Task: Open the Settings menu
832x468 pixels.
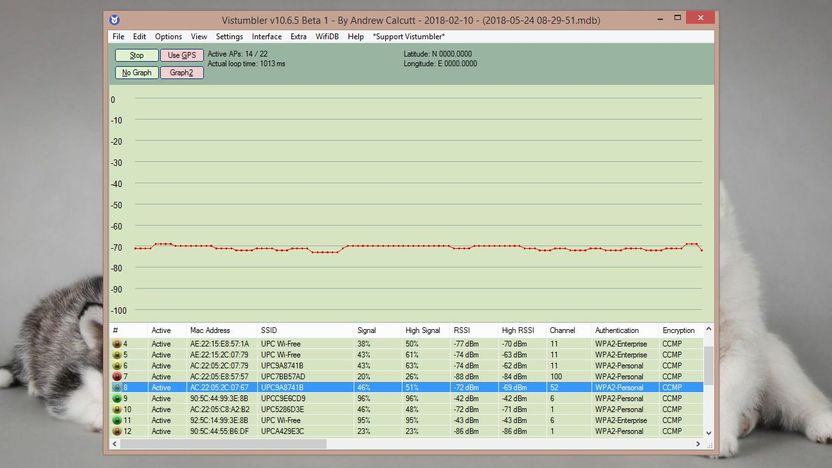Action: pos(229,37)
